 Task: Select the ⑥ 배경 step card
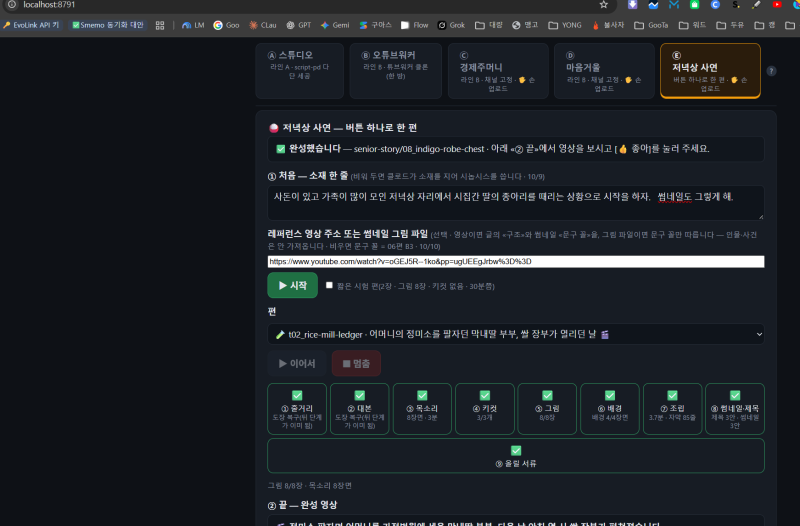click(610, 409)
